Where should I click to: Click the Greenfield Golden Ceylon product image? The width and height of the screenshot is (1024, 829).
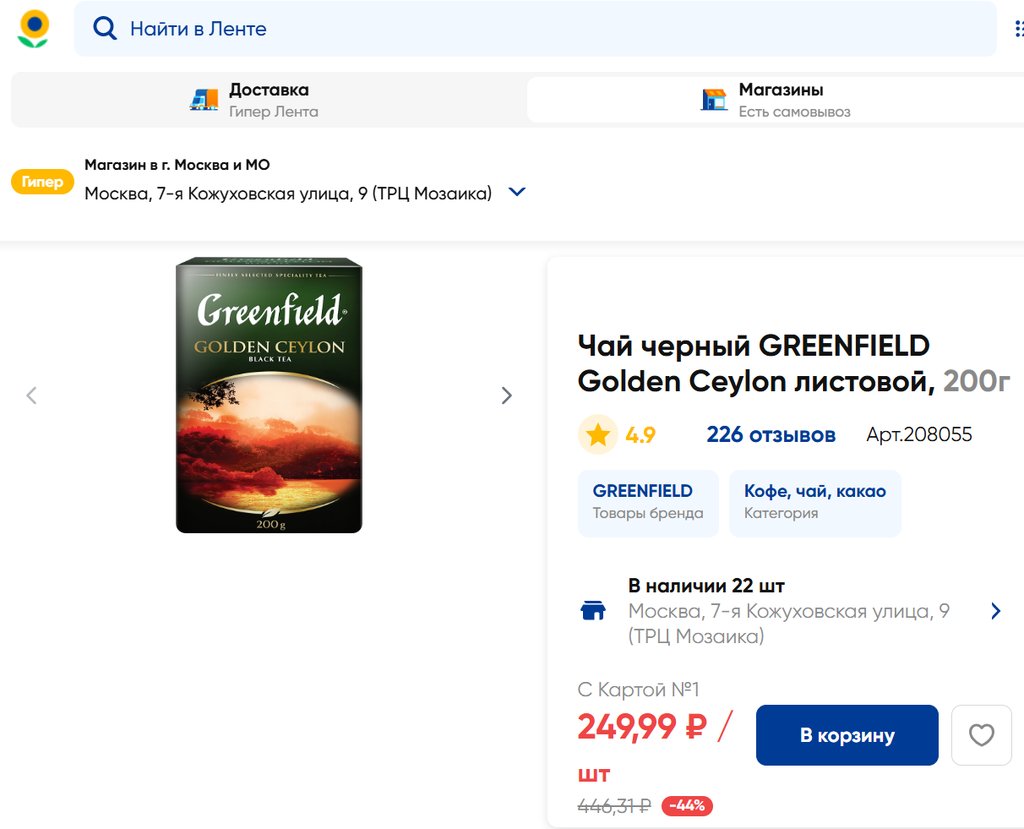(269, 395)
